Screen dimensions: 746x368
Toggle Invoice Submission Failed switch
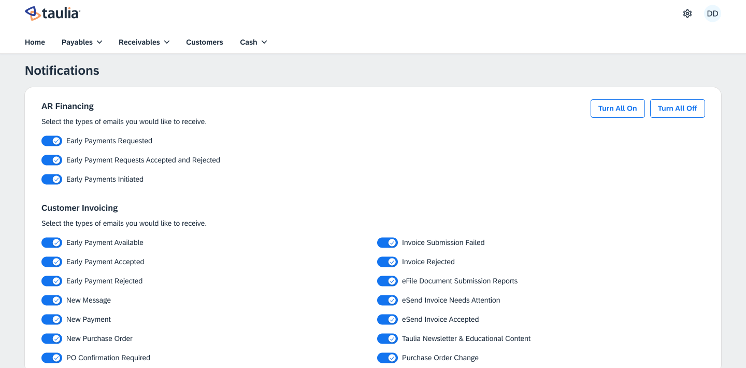pos(387,243)
